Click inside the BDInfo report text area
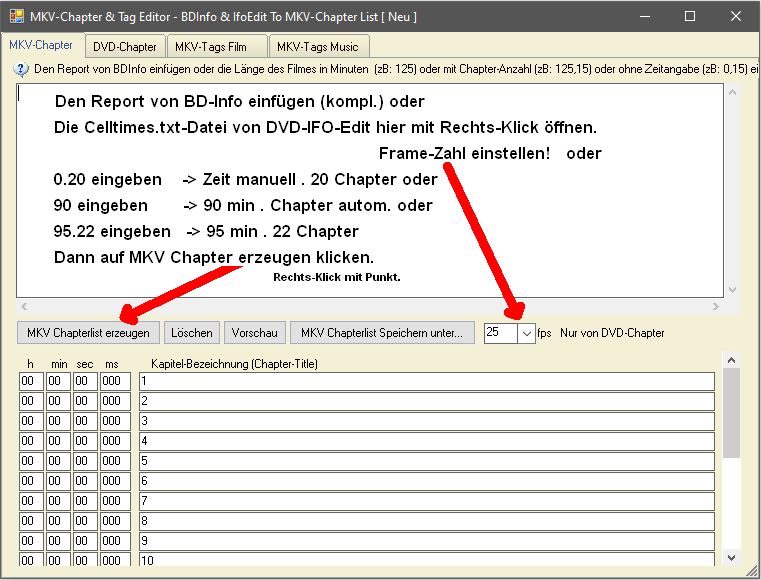This screenshot has height=580, width=761. point(370,190)
